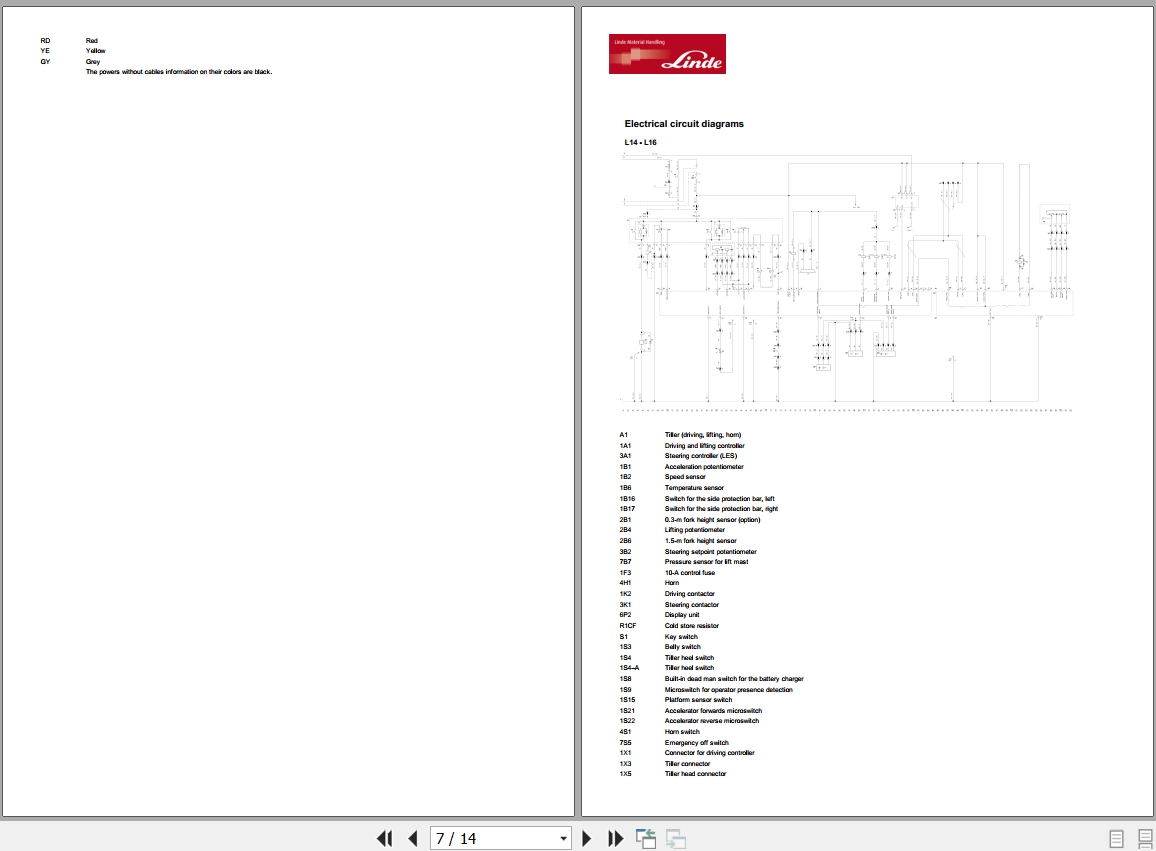Click 'Platform sensor switch' line

coord(698,700)
